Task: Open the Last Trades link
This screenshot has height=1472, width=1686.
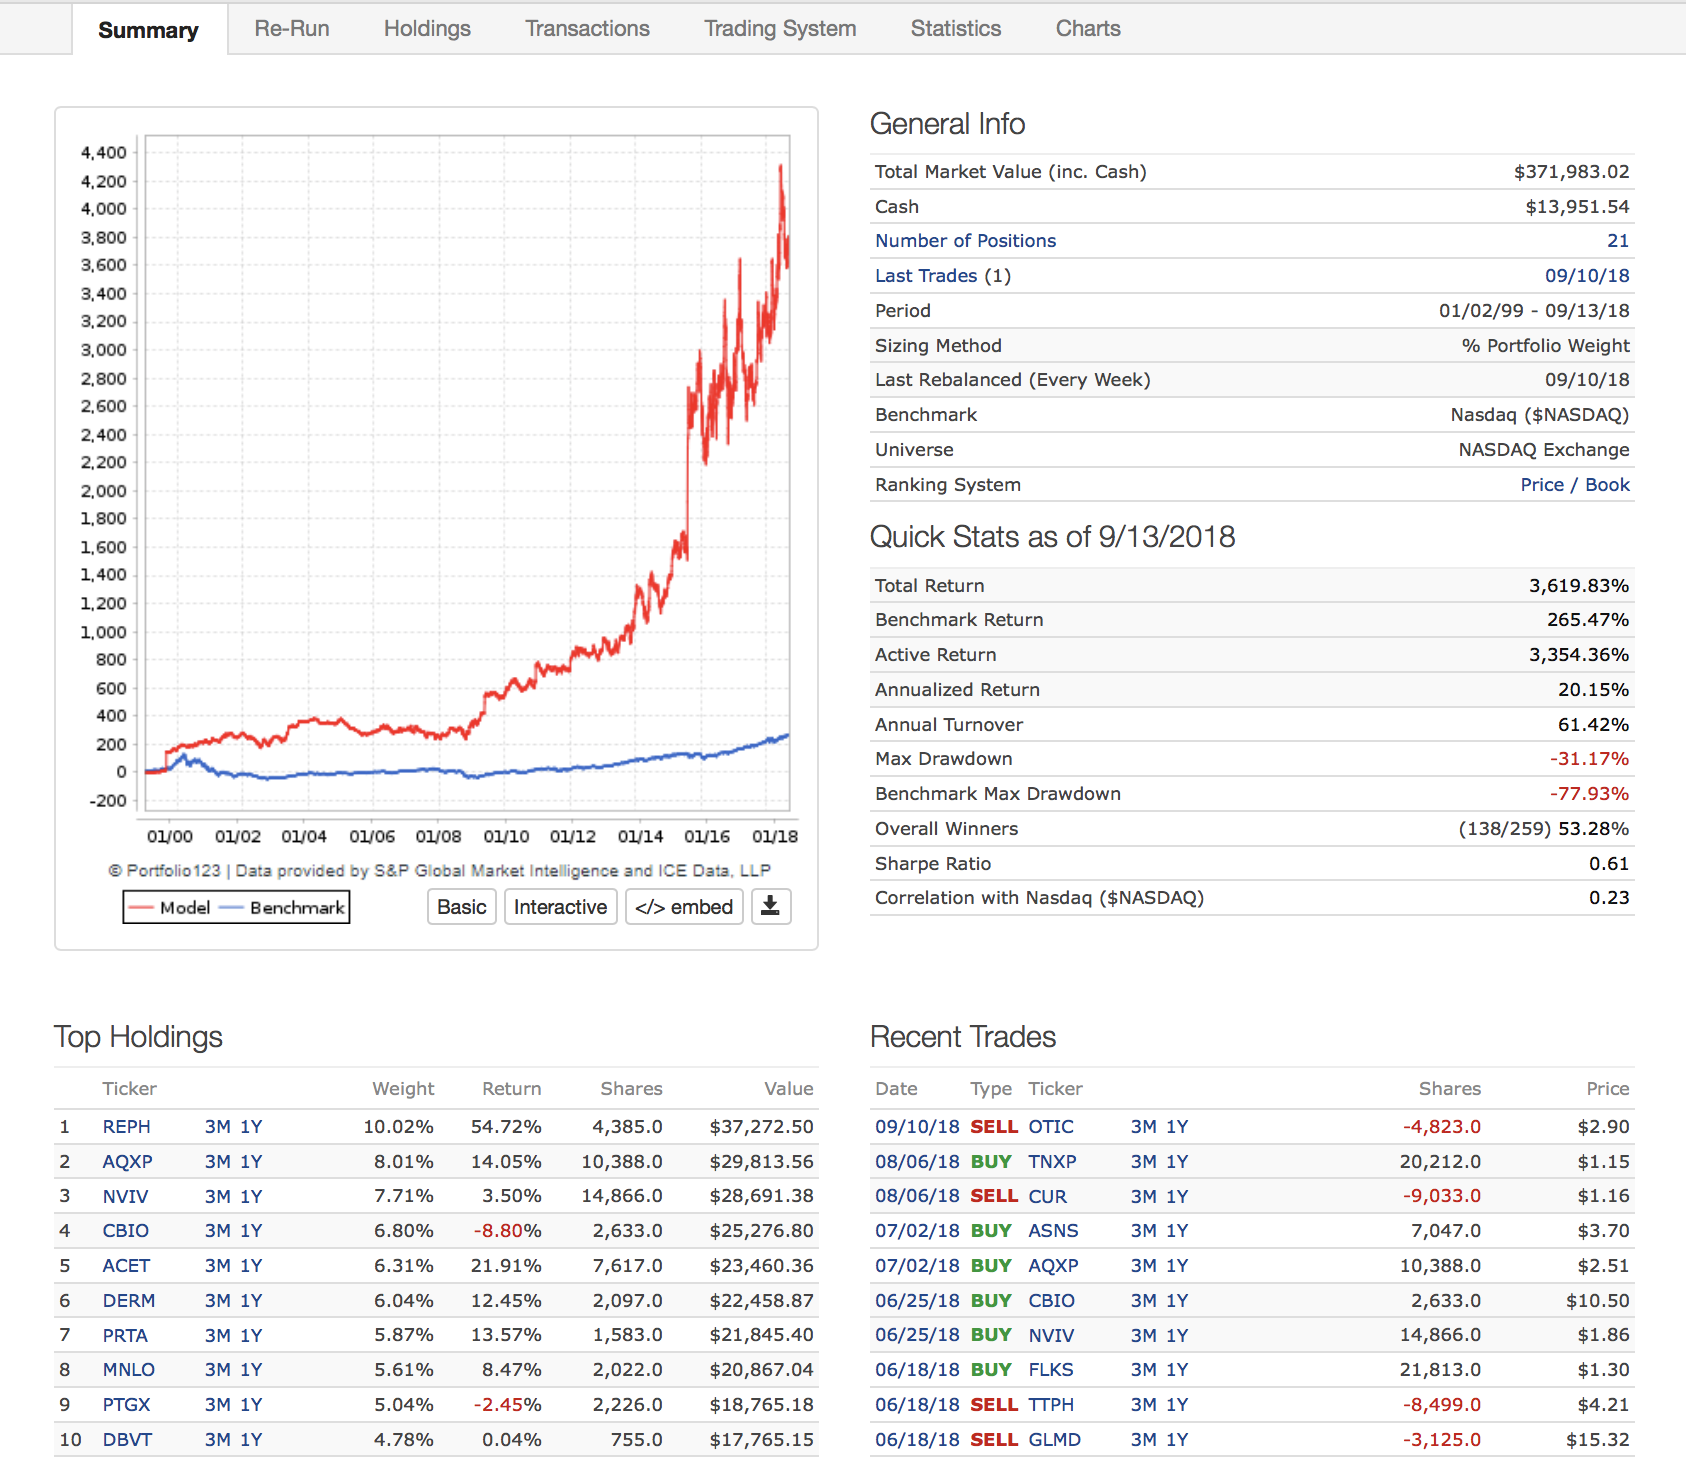Action: (x=925, y=276)
